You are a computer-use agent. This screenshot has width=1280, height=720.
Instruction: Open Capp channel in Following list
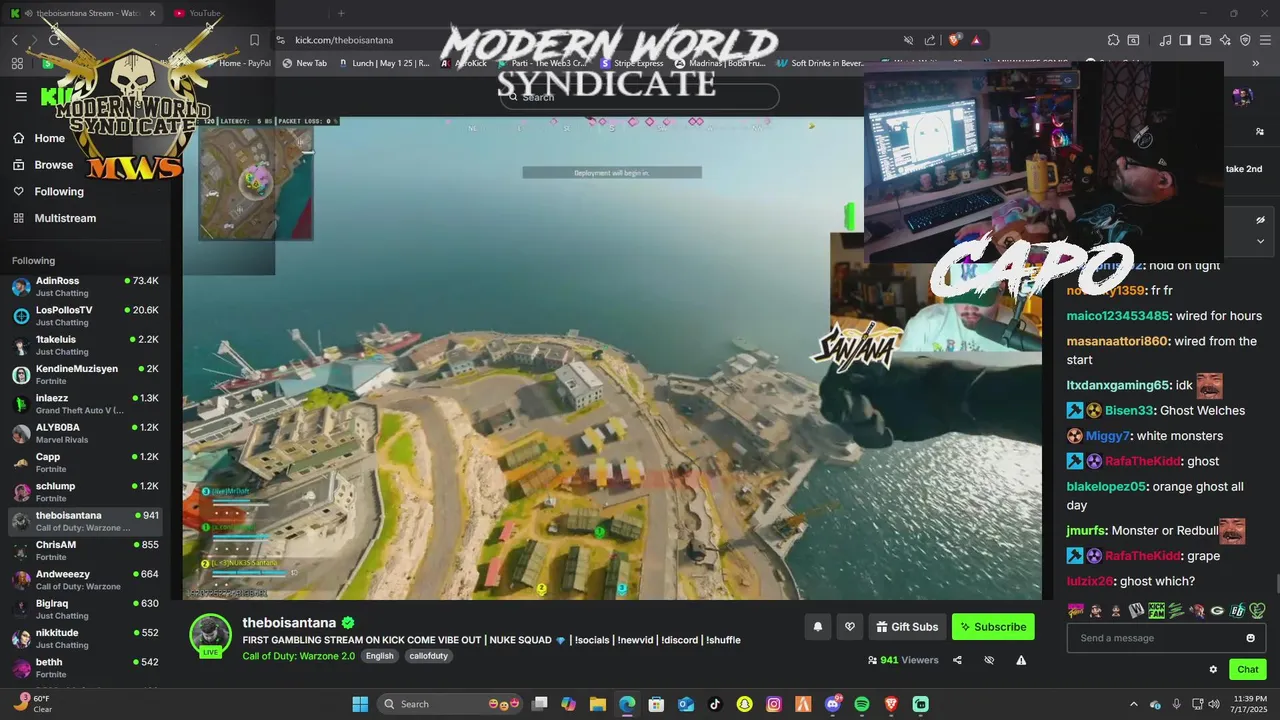(x=86, y=463)
